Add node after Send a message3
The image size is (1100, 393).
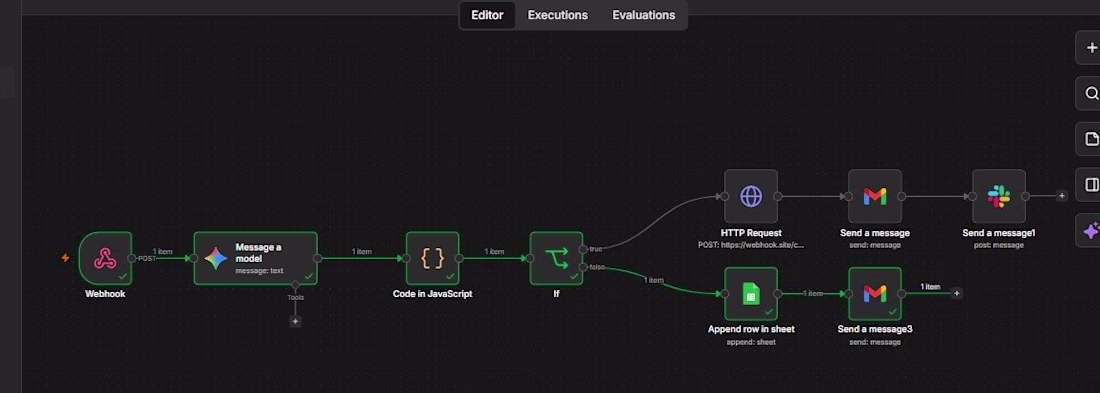[956, 293]
